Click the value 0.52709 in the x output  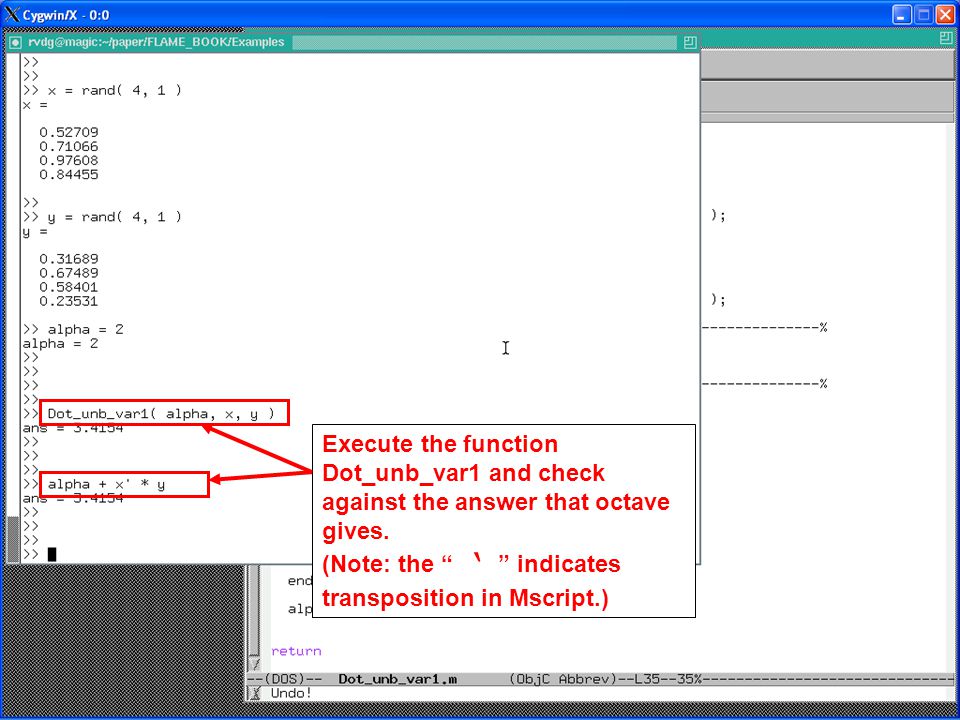tap(69, 132)
